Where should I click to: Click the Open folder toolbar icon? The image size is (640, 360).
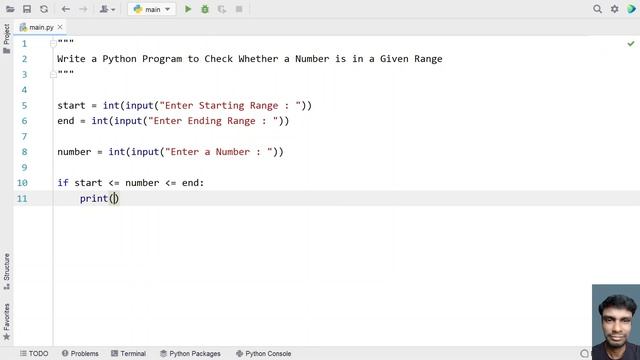point(10,9)
